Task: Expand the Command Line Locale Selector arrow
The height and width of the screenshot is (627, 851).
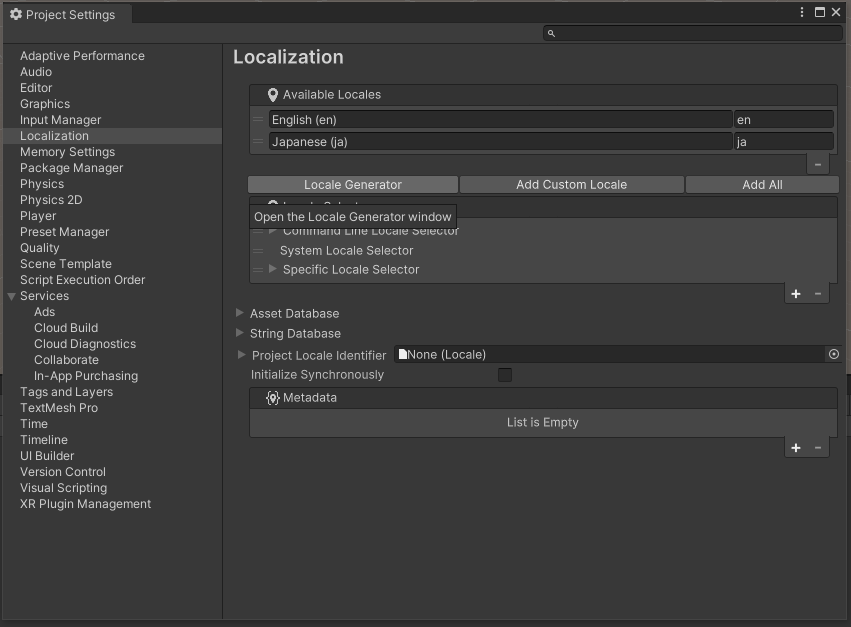Action: (x=273, y=231)
